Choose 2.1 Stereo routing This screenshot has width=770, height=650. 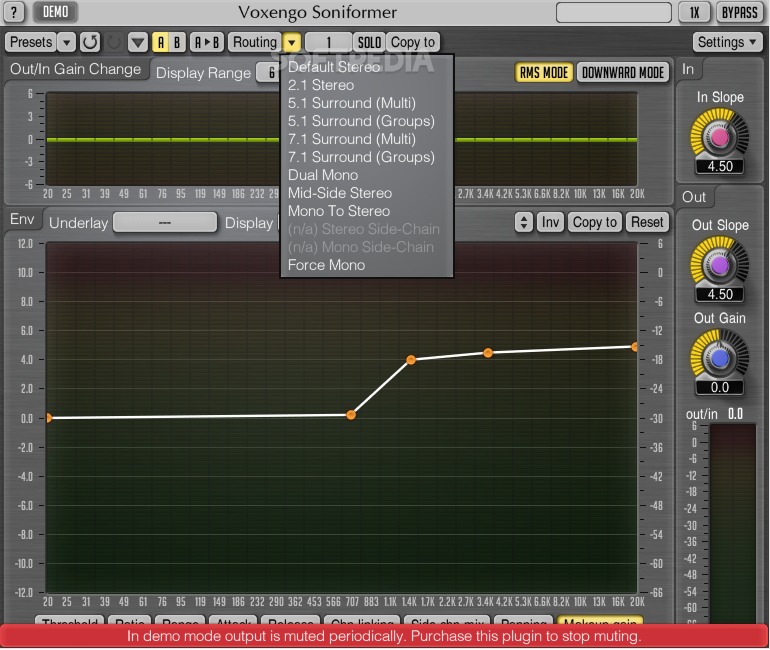[366, 85]
